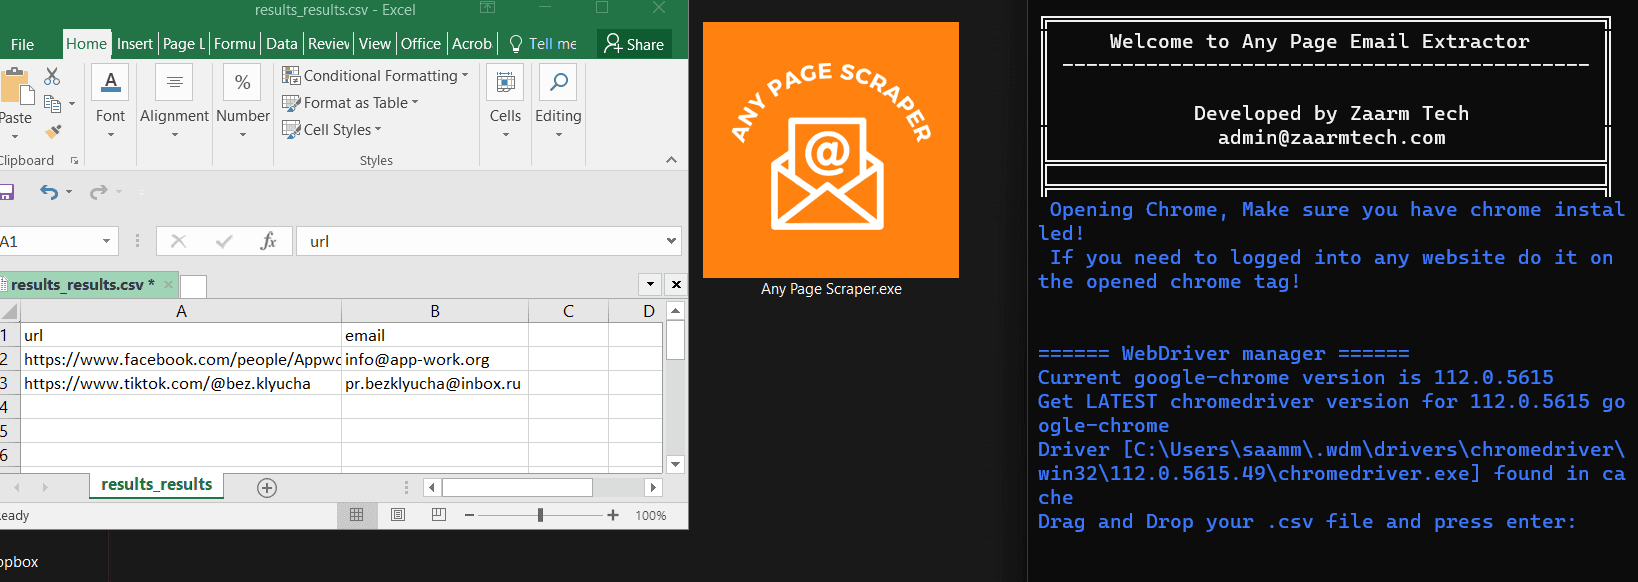Viewport: 1638px width, 582px height.
Task: Switch to the View ribbon tab
Action: click(x=375, y=44)
